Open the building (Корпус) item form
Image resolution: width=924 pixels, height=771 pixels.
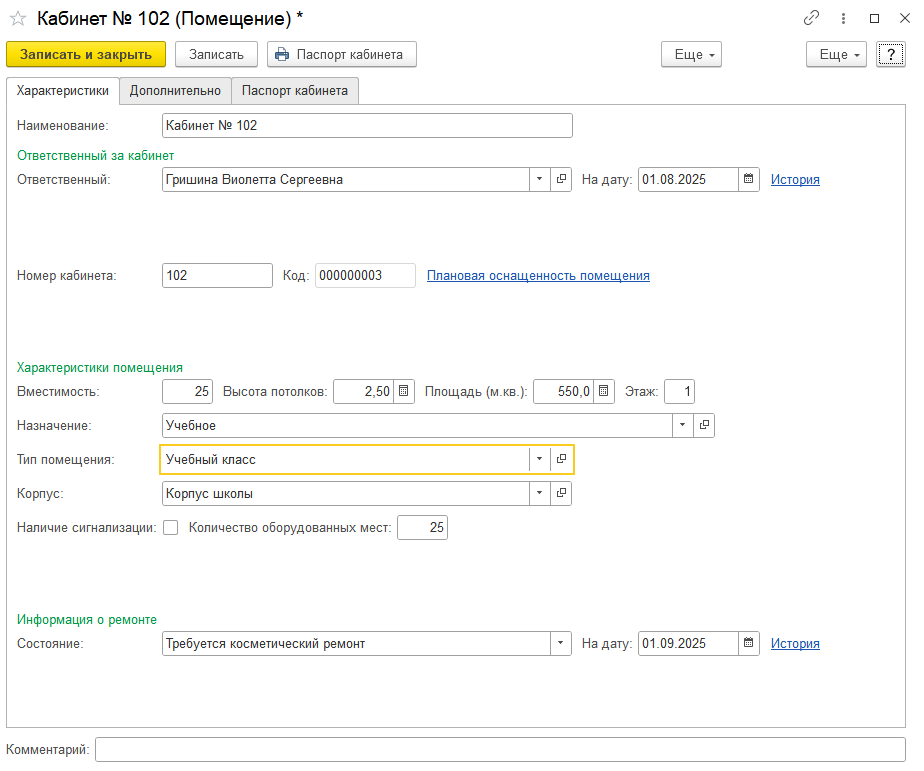click(561, 494)
